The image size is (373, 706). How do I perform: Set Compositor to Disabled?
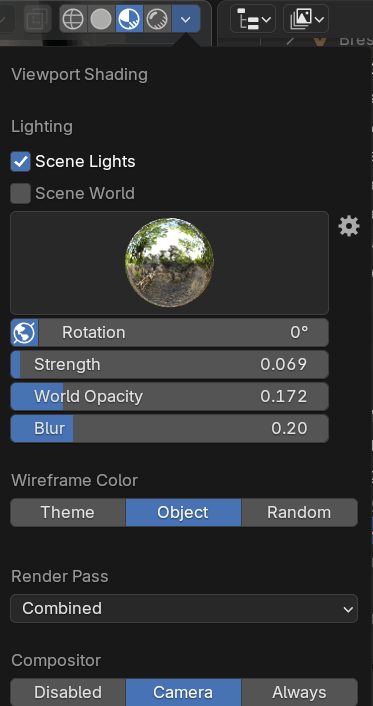68,692
